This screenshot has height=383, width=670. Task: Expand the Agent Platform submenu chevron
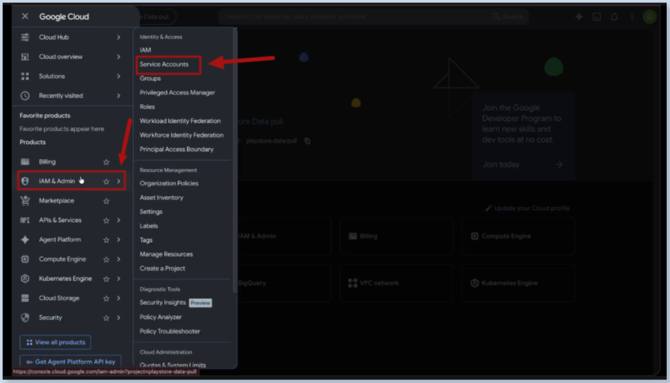tap(118, 240)
